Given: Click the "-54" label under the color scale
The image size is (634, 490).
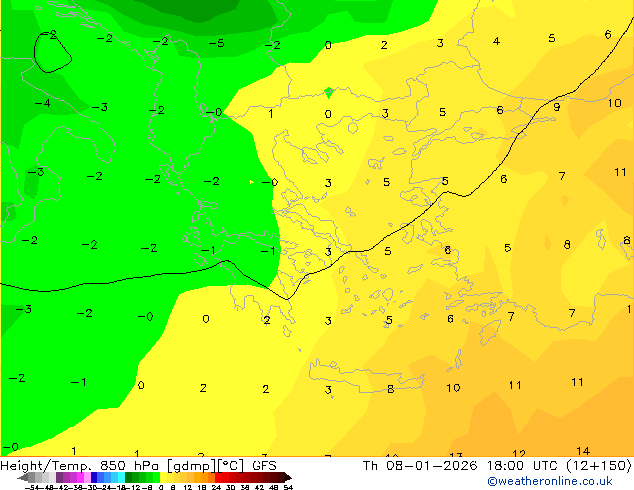Looking at the screenshot, I should coord(32,487).
